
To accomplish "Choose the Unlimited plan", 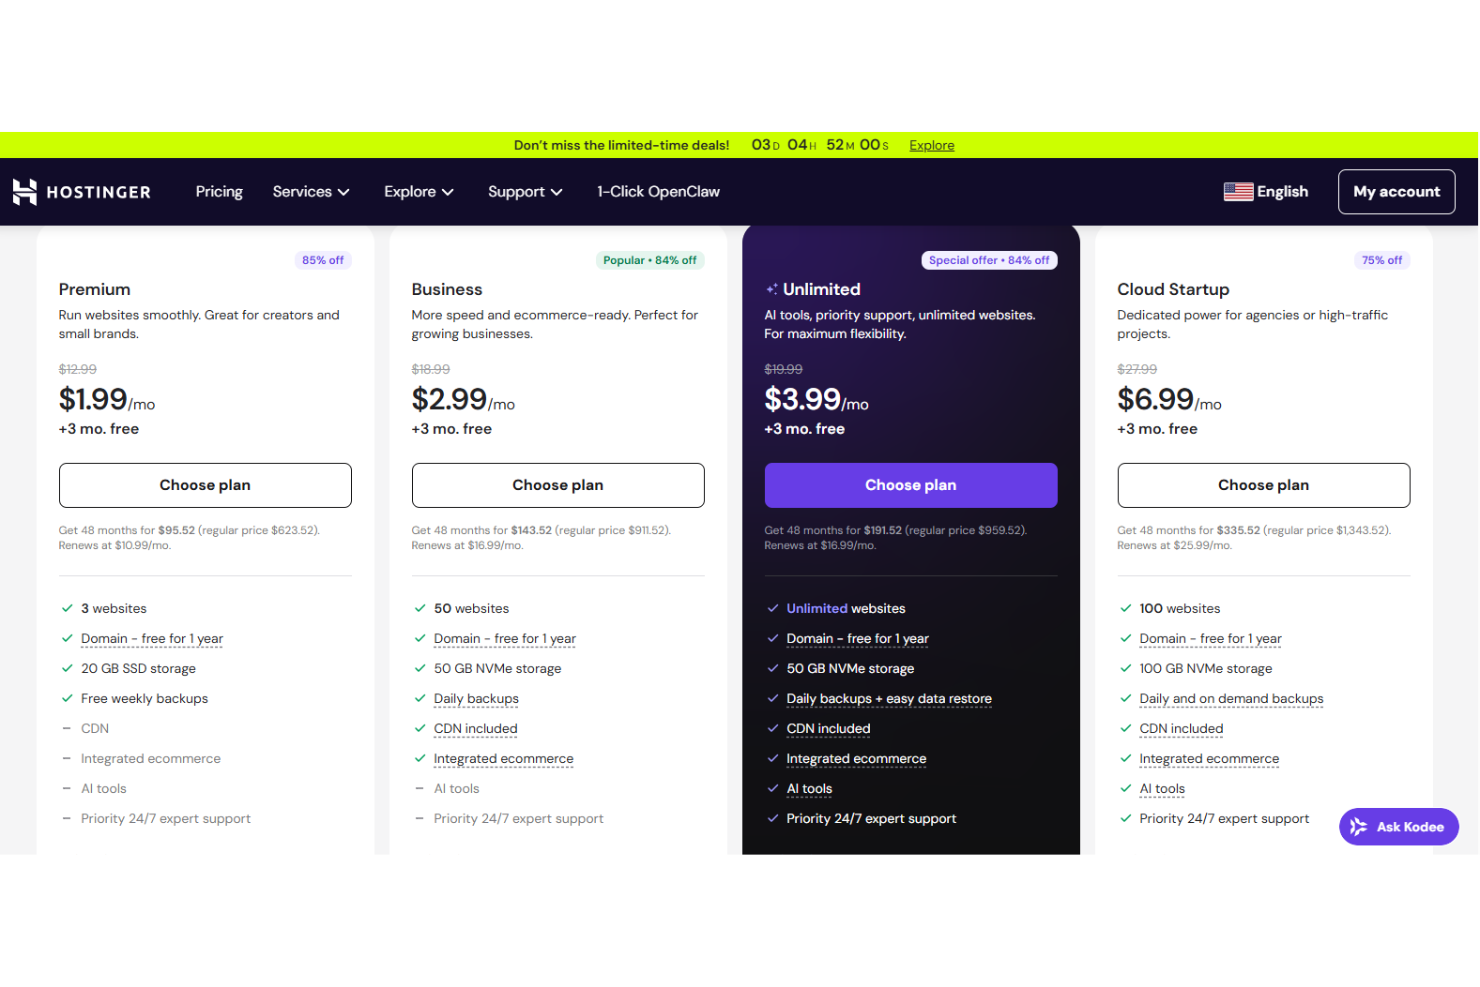I will pyautogui.click(x=910, y=485).
